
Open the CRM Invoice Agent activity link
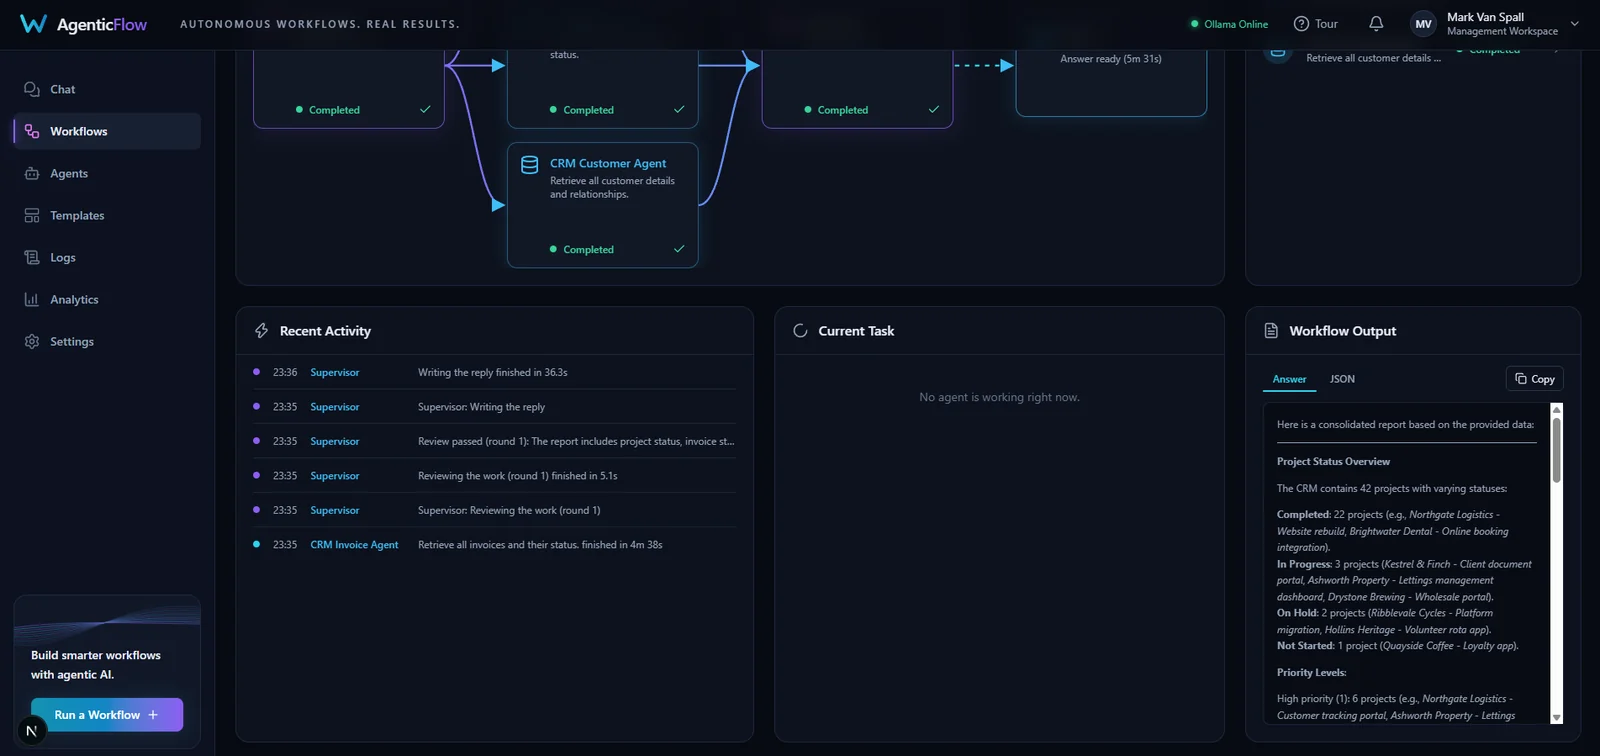tap(354, 545)
